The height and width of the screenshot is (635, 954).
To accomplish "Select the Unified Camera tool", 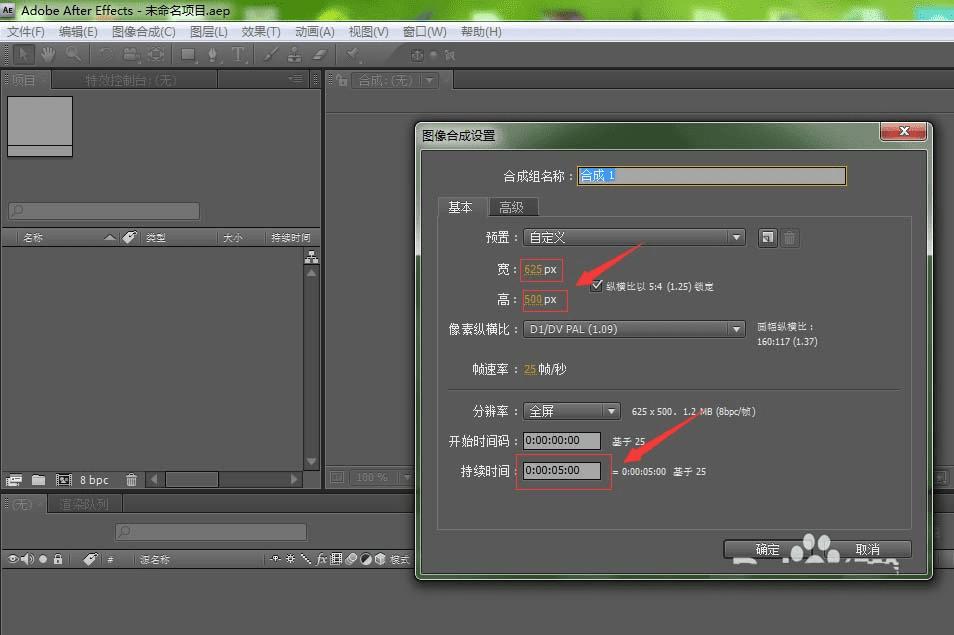I will point(130,55).
